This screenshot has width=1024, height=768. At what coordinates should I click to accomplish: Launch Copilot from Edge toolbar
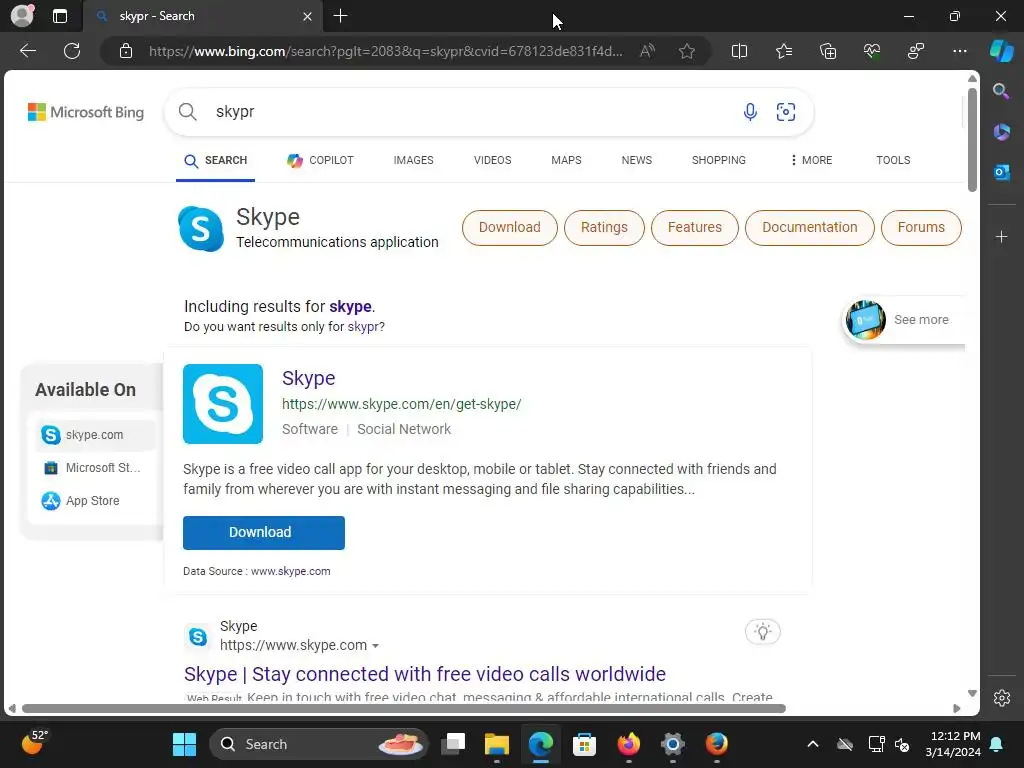[x=1001, y=51]
